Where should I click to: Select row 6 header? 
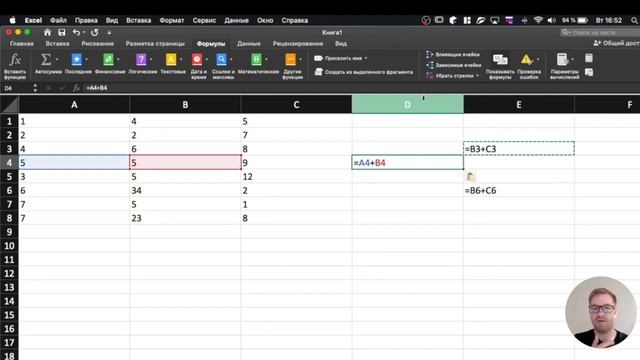[x=9, y=190]
